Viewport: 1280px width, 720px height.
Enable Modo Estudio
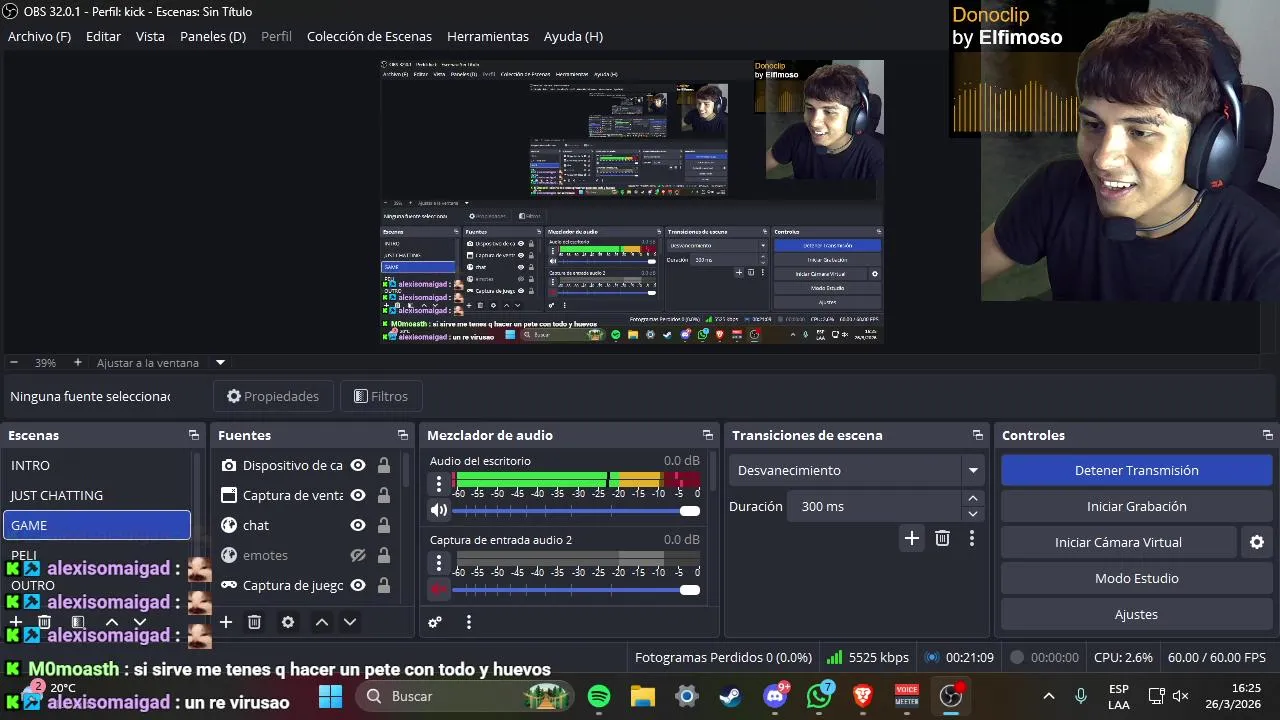(x=1136, y=578)
